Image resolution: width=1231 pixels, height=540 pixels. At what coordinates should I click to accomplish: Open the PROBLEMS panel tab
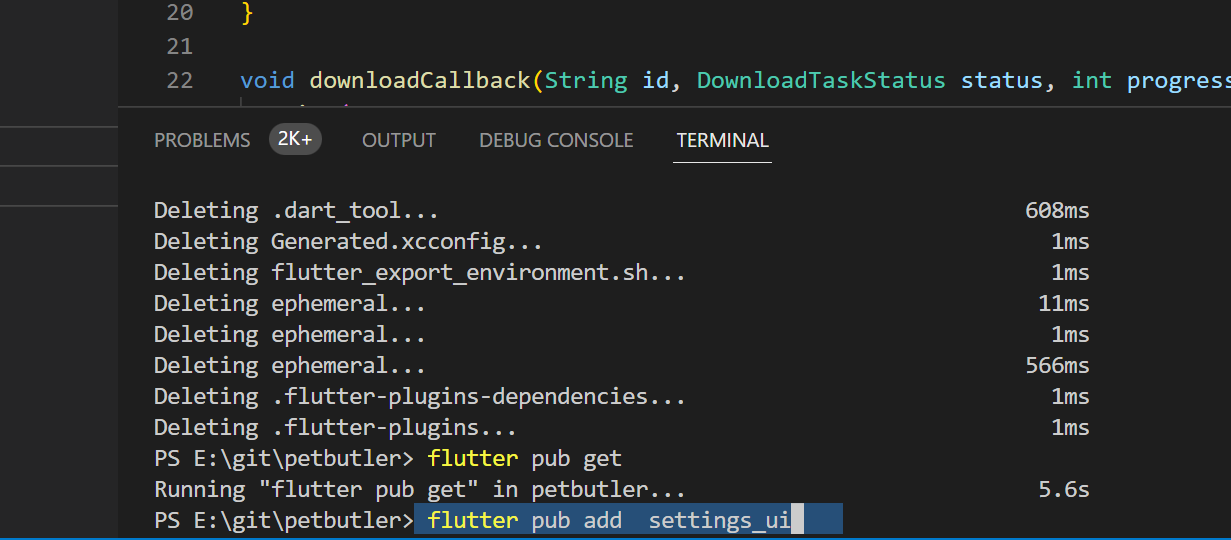(x=202, y=141)
